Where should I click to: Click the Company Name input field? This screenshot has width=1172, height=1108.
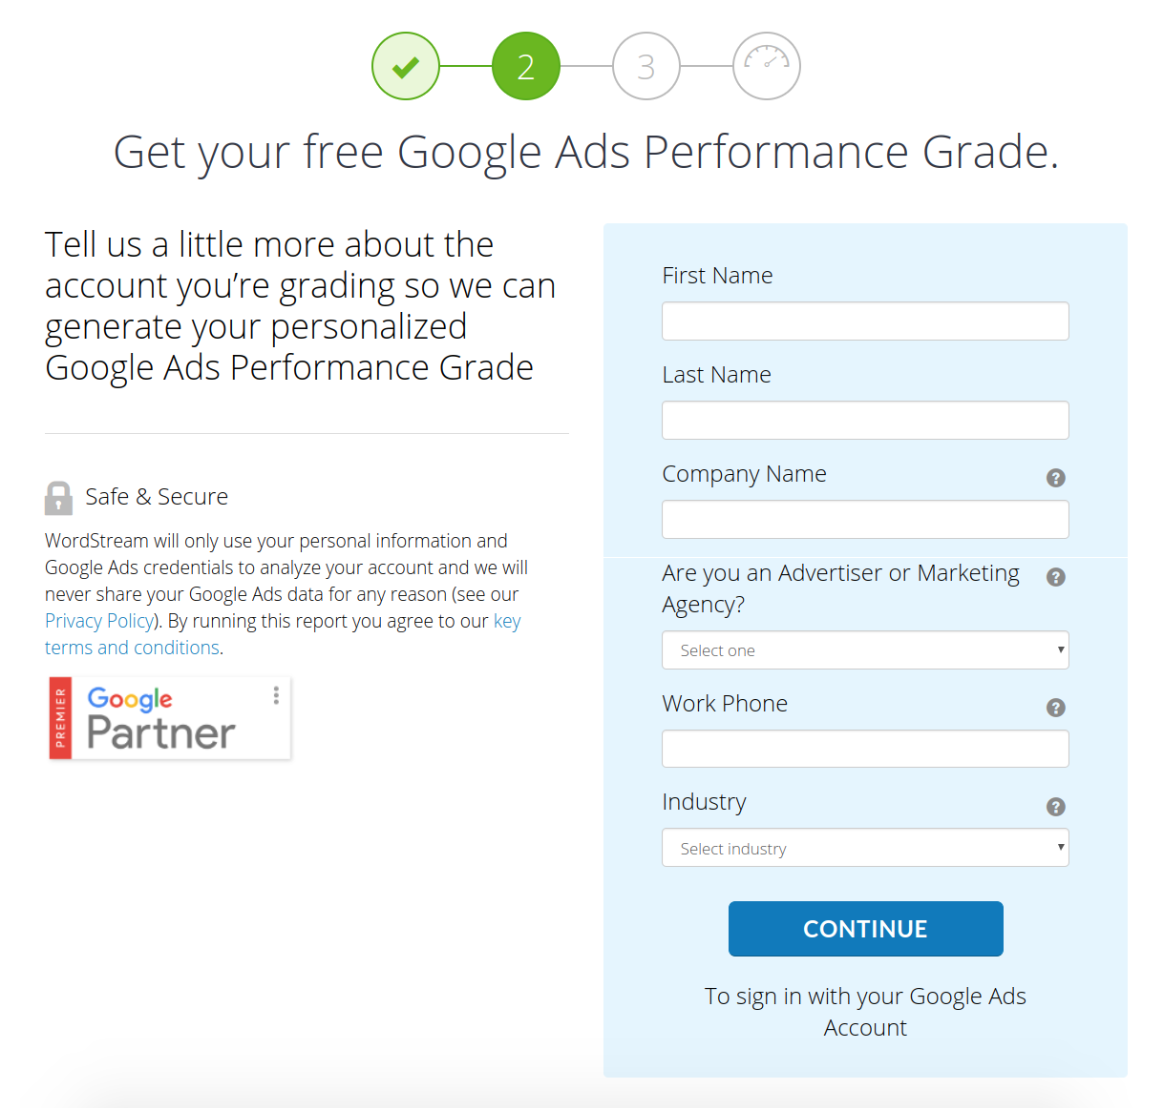(865, 520)
